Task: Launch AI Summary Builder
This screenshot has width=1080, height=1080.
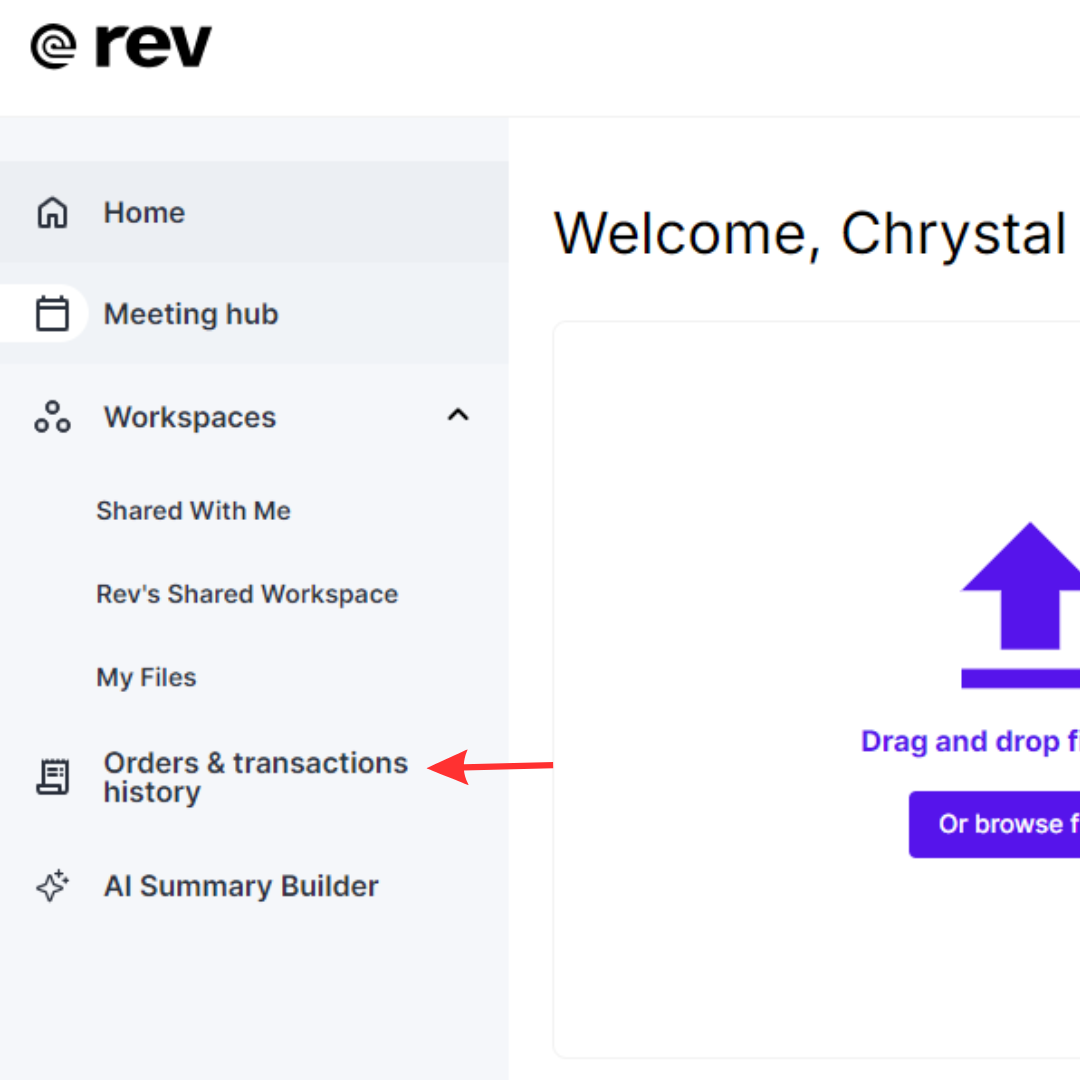Action: click(x=241, y=886)
